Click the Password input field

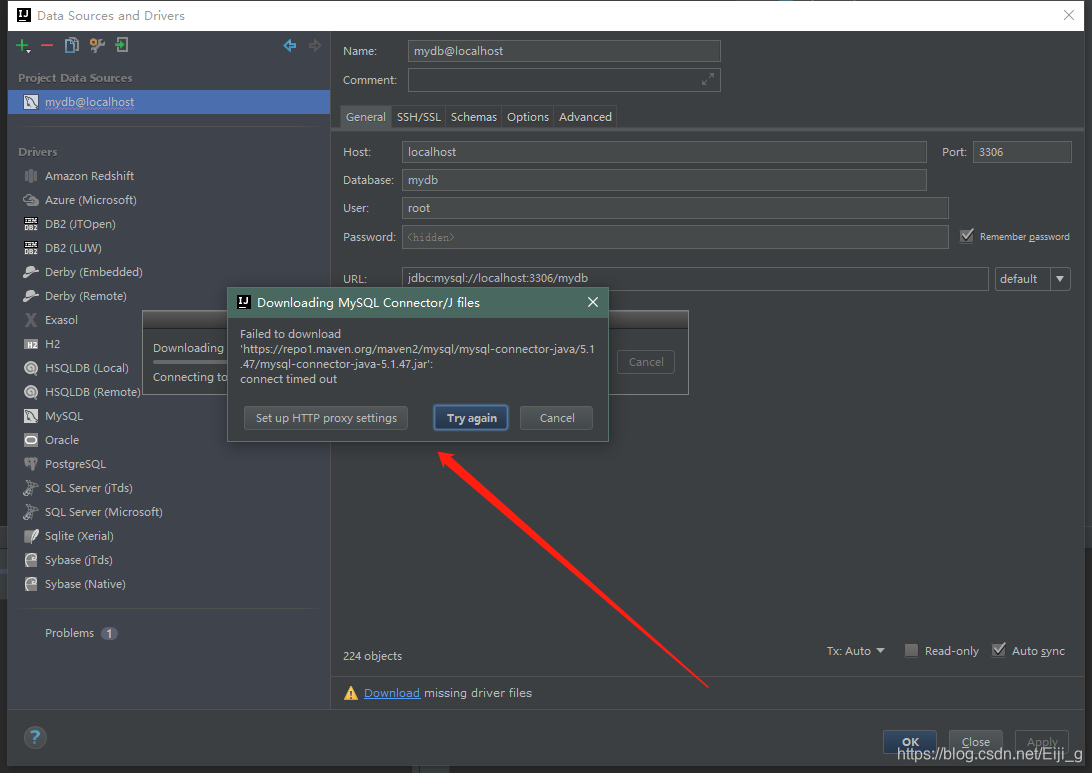point(675,237)
